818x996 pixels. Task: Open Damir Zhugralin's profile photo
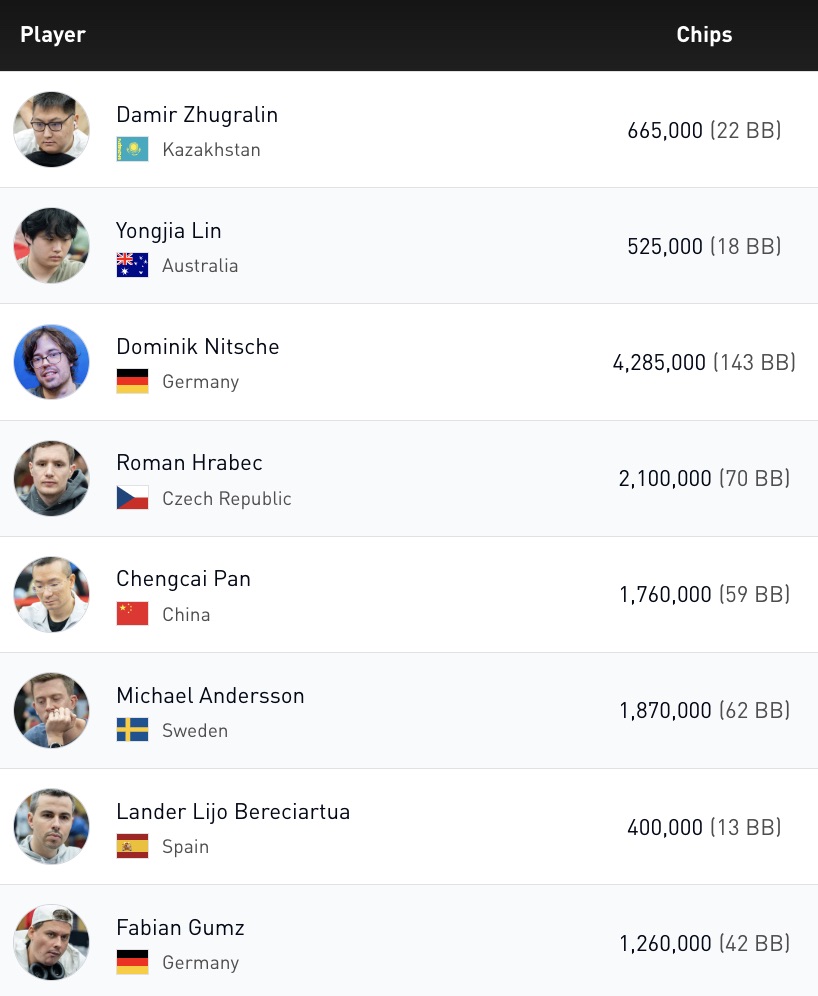[51, 129]
